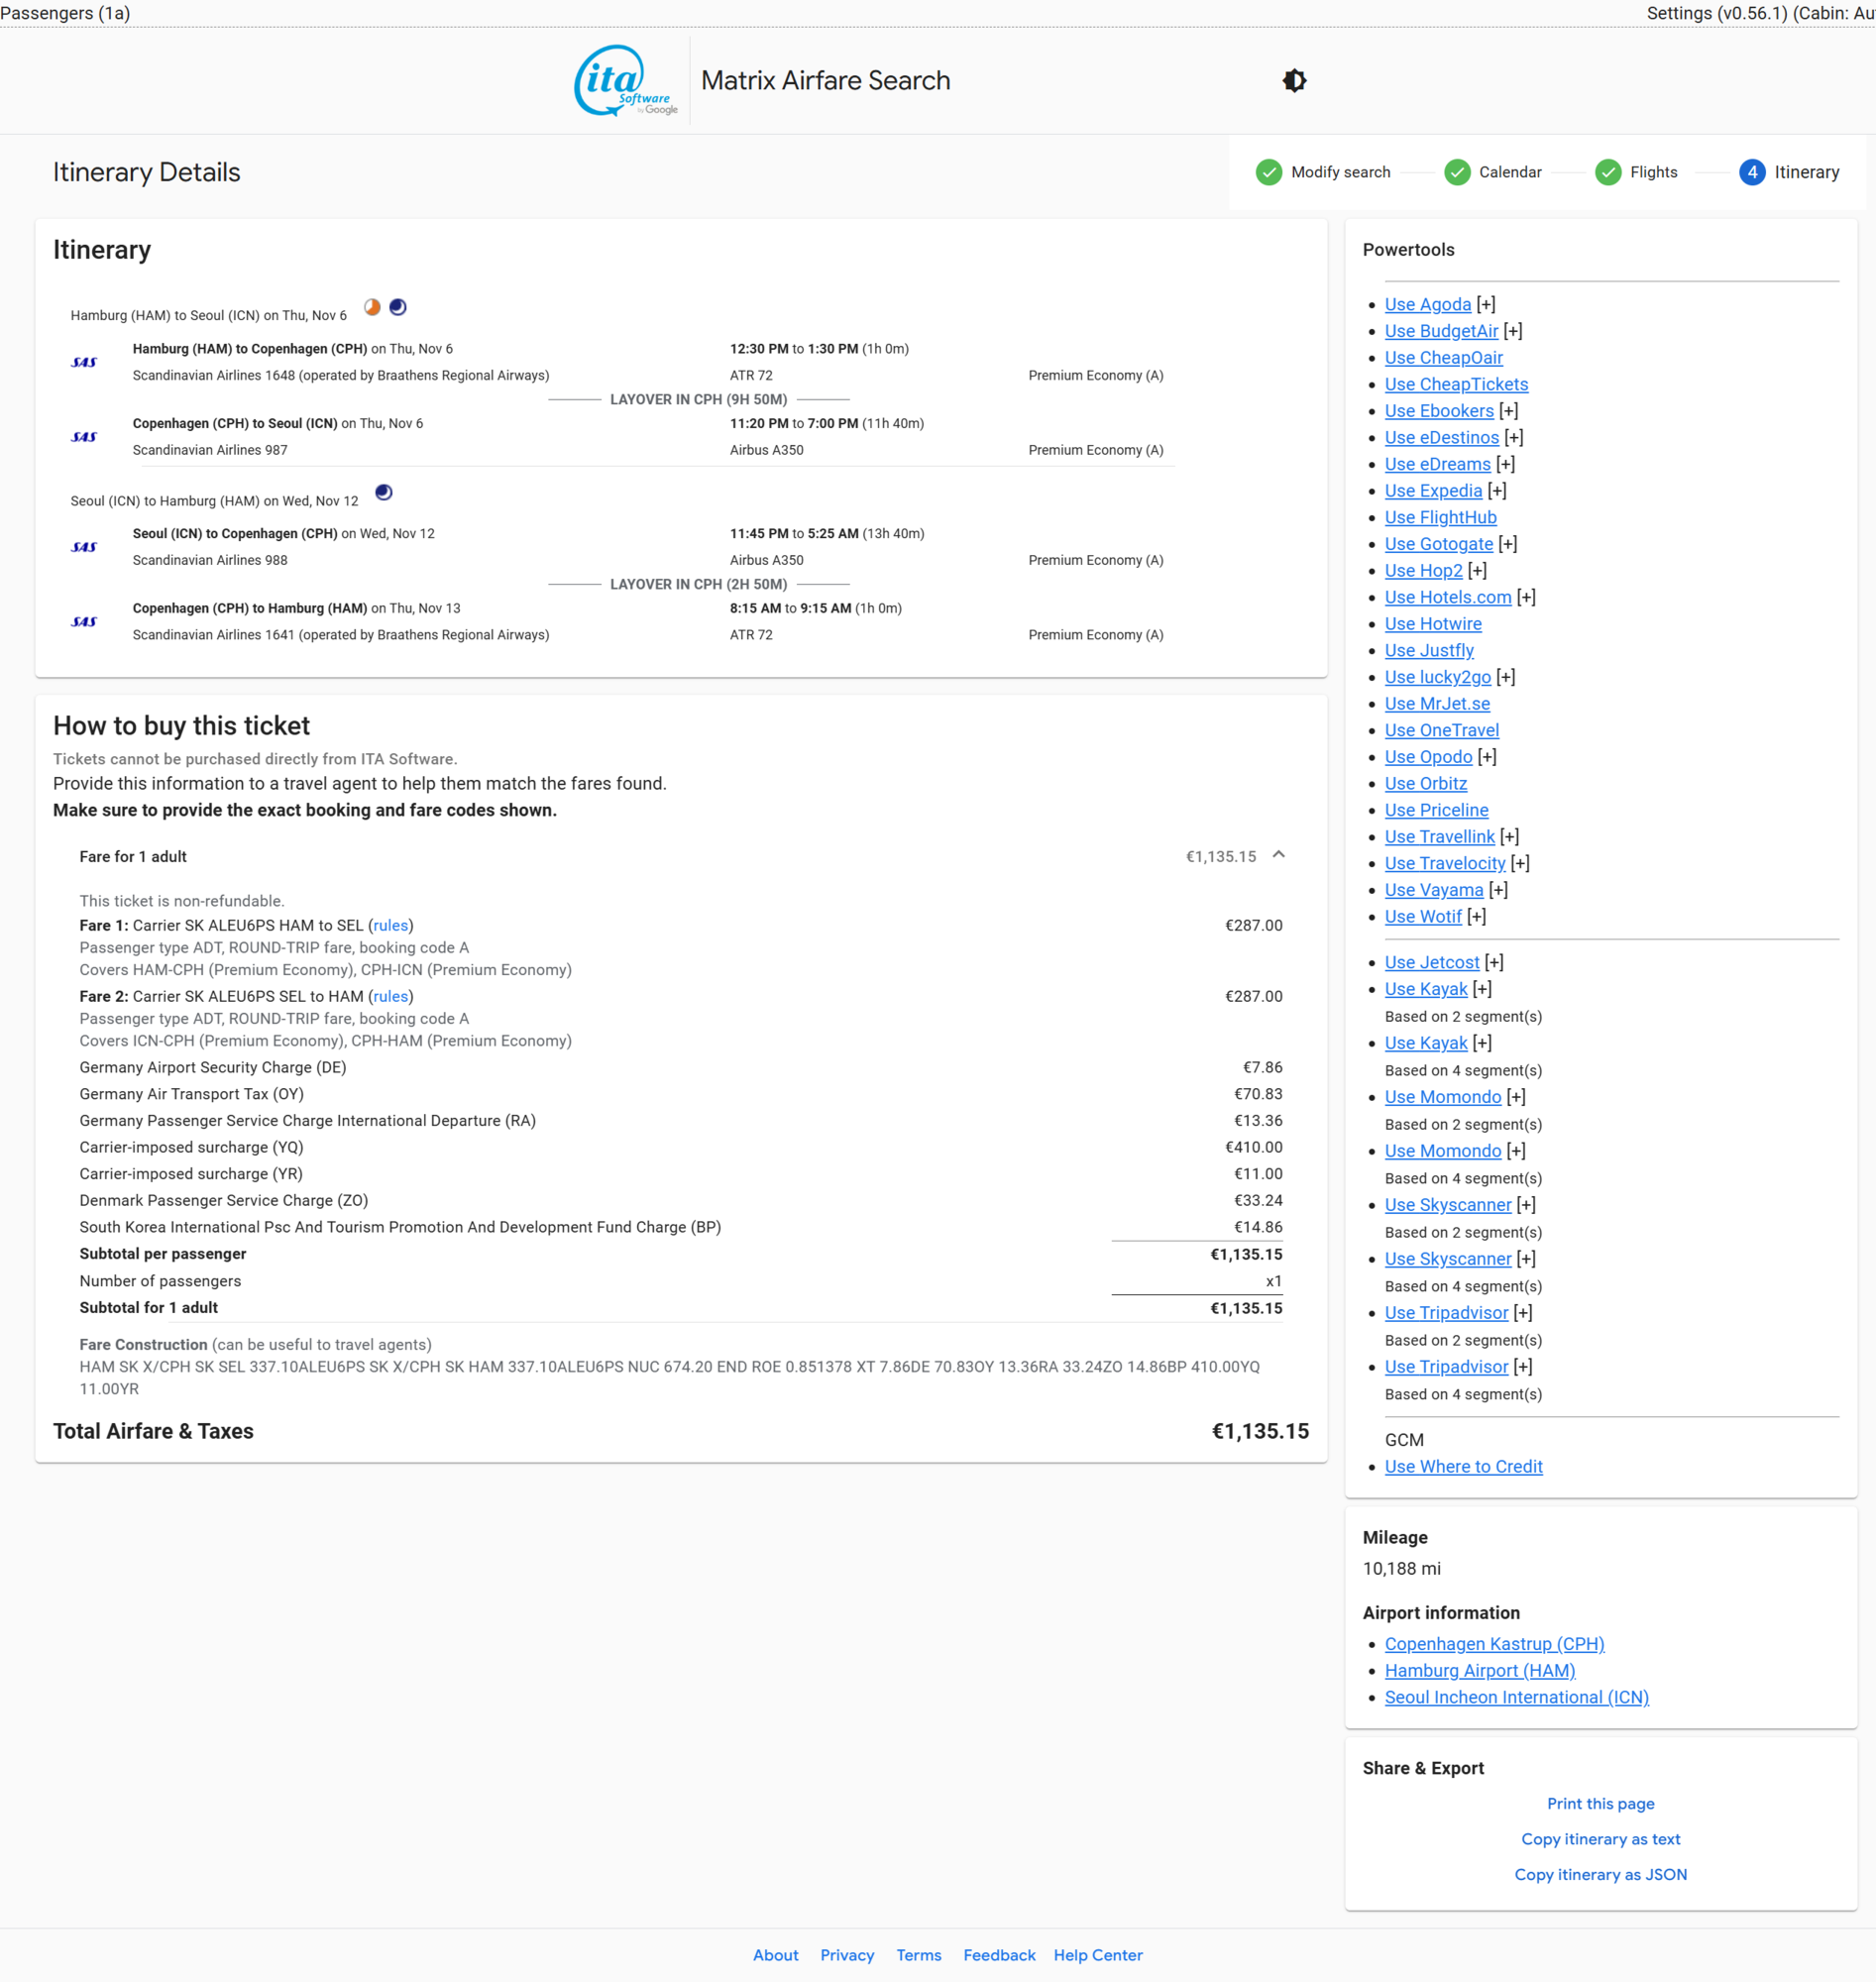The image size is (1876, 1982).
Task: Click the moon icon on the return flight header
Action: tap(384, 492)
